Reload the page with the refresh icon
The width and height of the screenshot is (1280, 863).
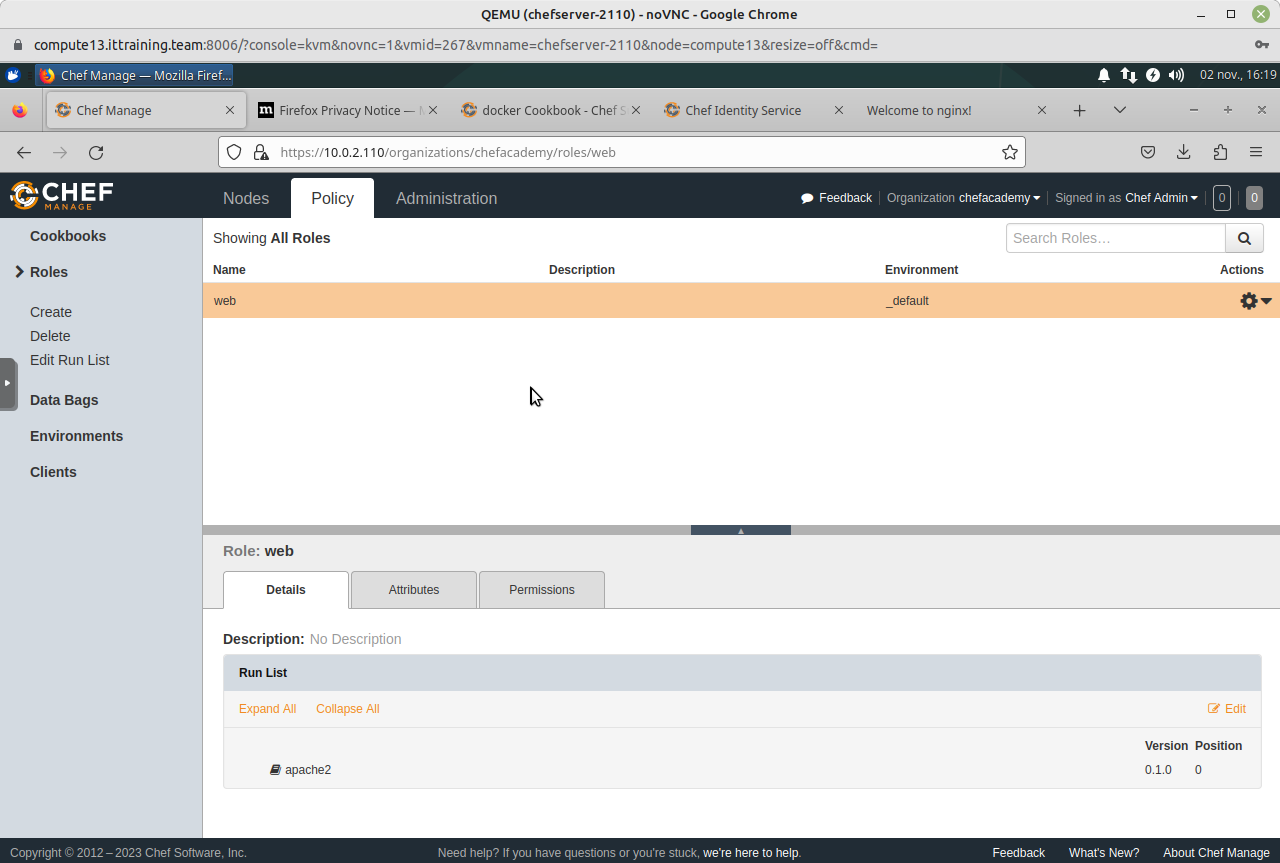pos(96,153)
